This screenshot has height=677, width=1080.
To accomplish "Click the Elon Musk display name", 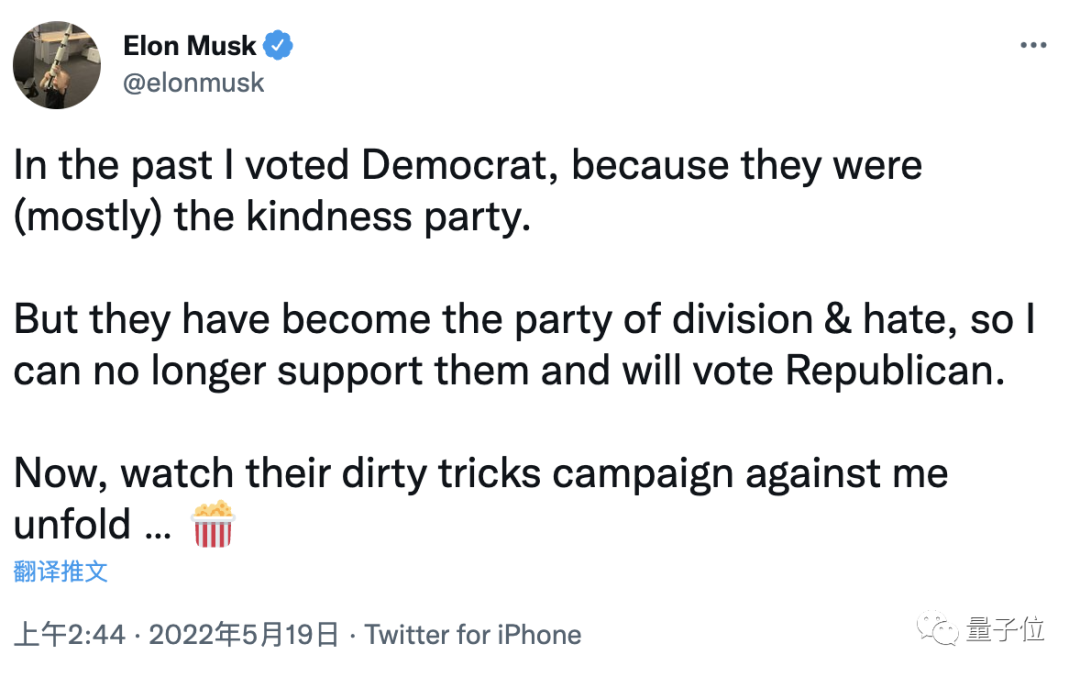I will (189, 45).
